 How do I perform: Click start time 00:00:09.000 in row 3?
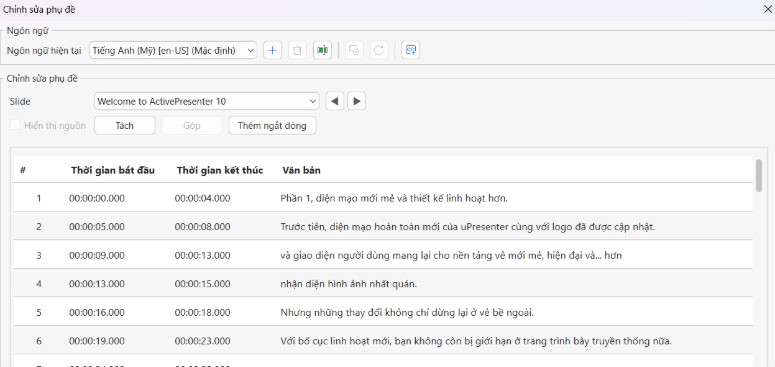pyautogui.click(x=97, y=255)
